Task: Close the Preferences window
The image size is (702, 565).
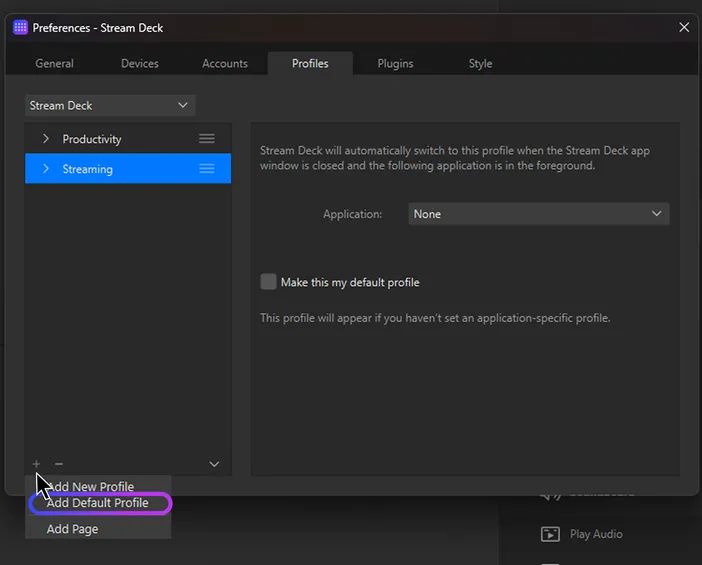Action: coord(684,27)
